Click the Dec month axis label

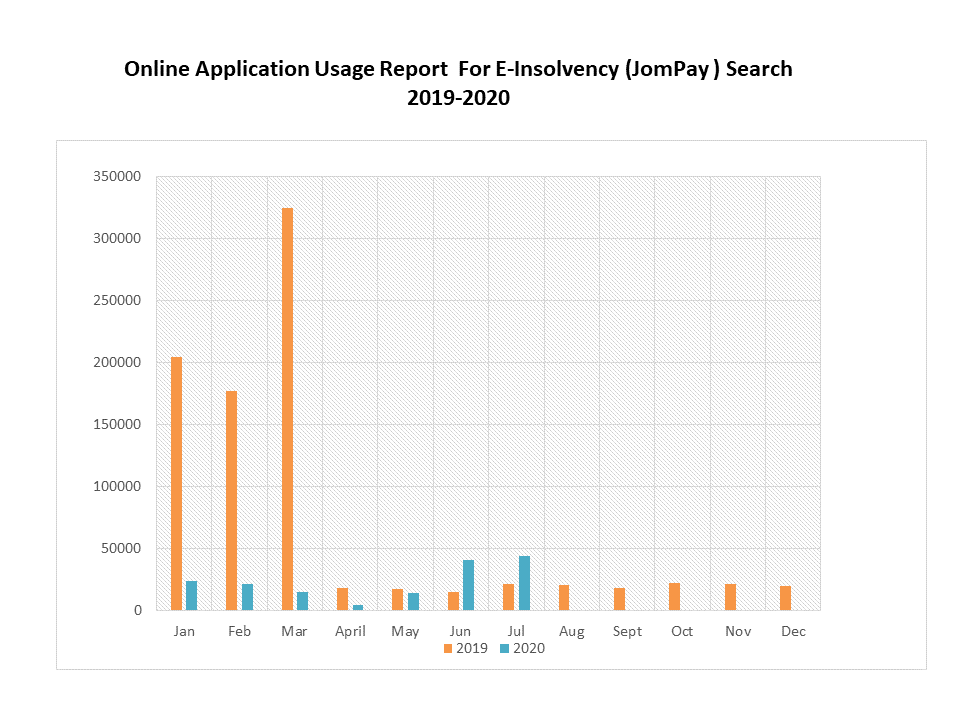click(x=793, y=631)
